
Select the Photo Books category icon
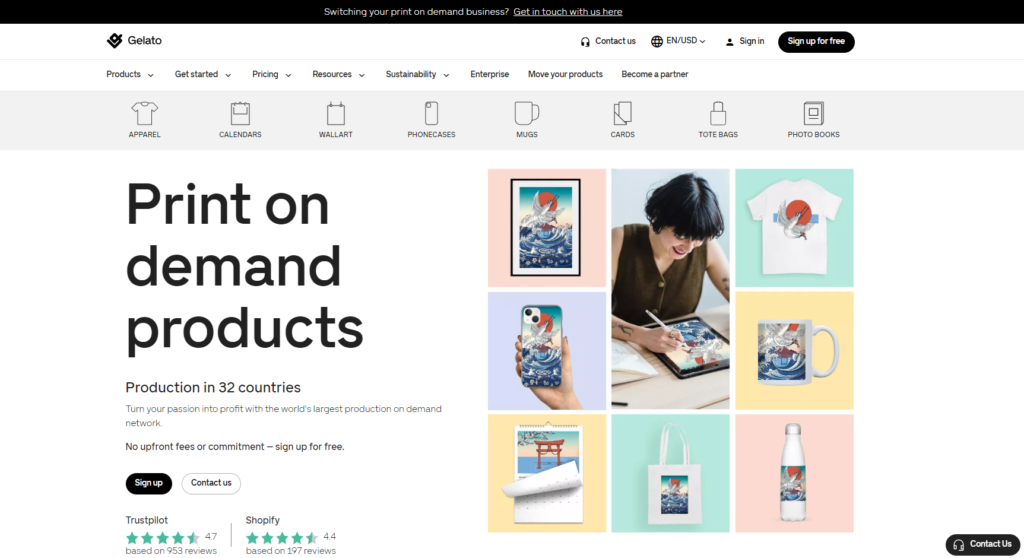[814, 113]
